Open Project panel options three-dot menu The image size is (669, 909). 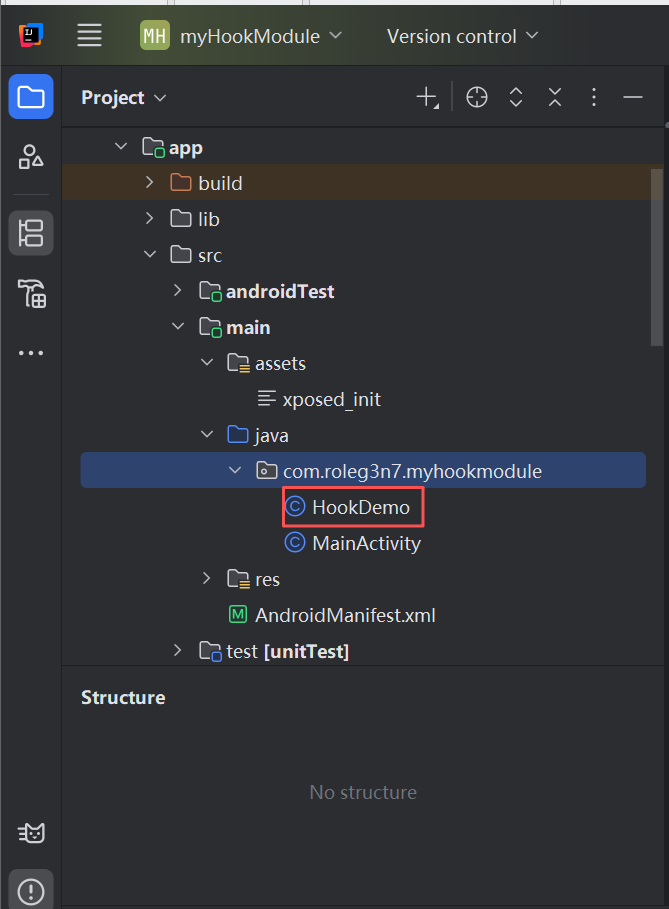(x=594, y=97)
